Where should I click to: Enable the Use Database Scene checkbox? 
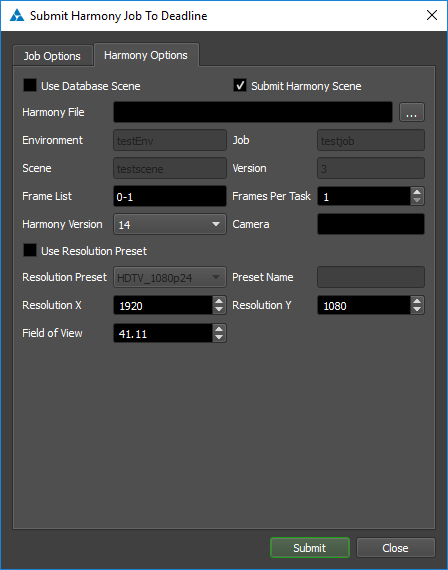pos(30,85)
